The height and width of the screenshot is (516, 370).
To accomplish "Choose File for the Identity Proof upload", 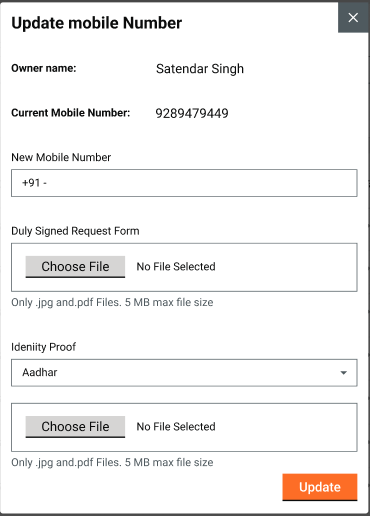I will (75, 427).
